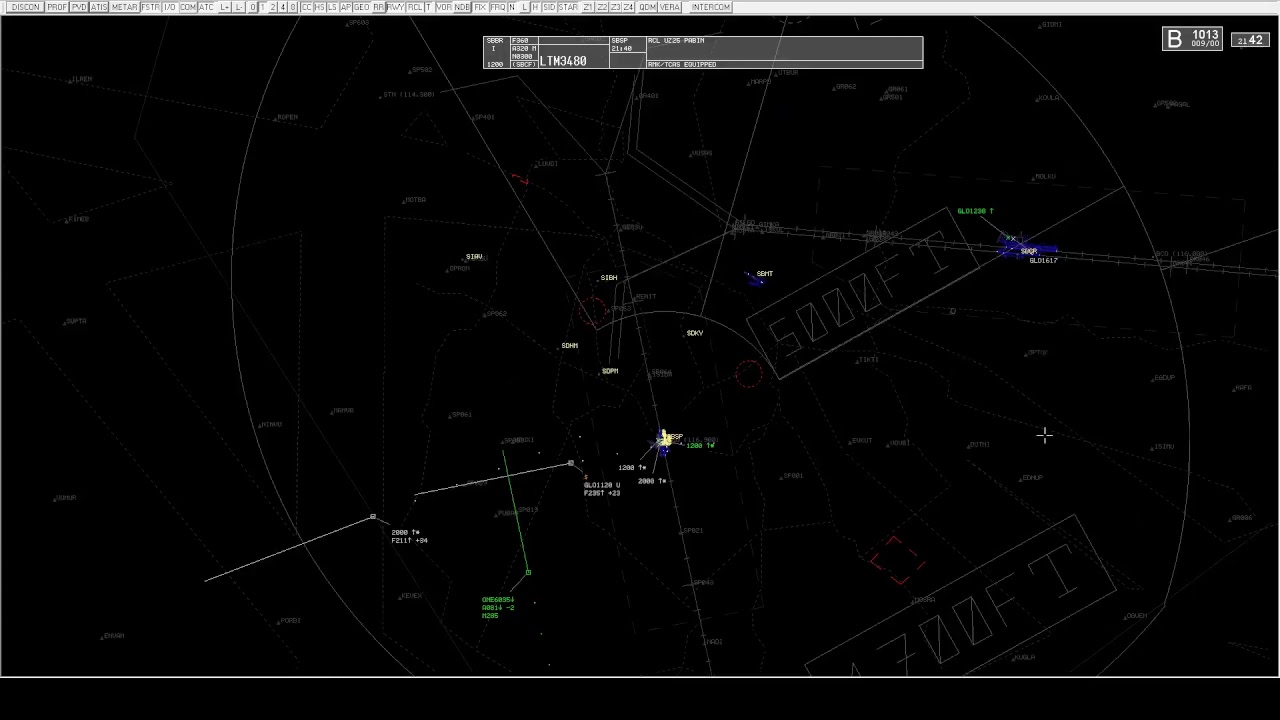Toggle the STAR display button
This screenshot has height=720, width=1280.
pos(568,7)
